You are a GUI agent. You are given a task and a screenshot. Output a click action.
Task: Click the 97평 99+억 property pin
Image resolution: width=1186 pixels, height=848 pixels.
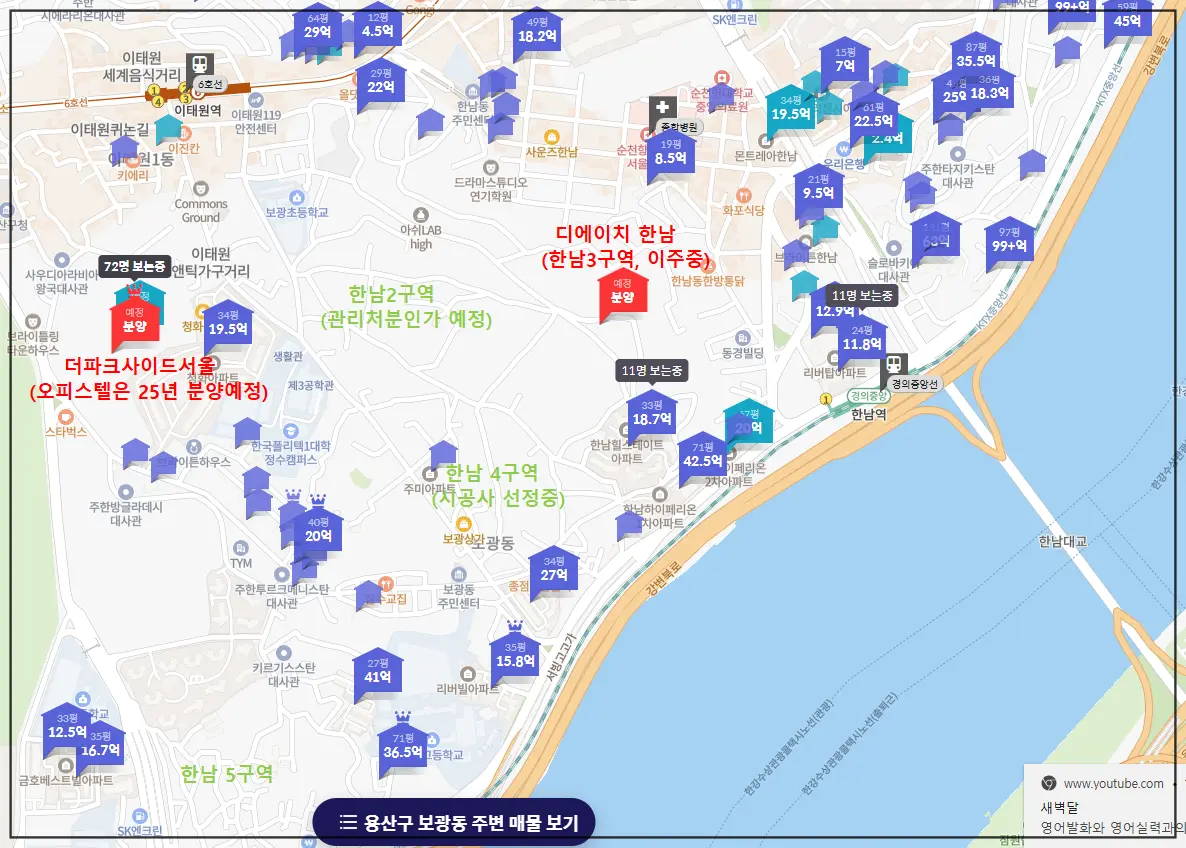tap(1011, 240)
